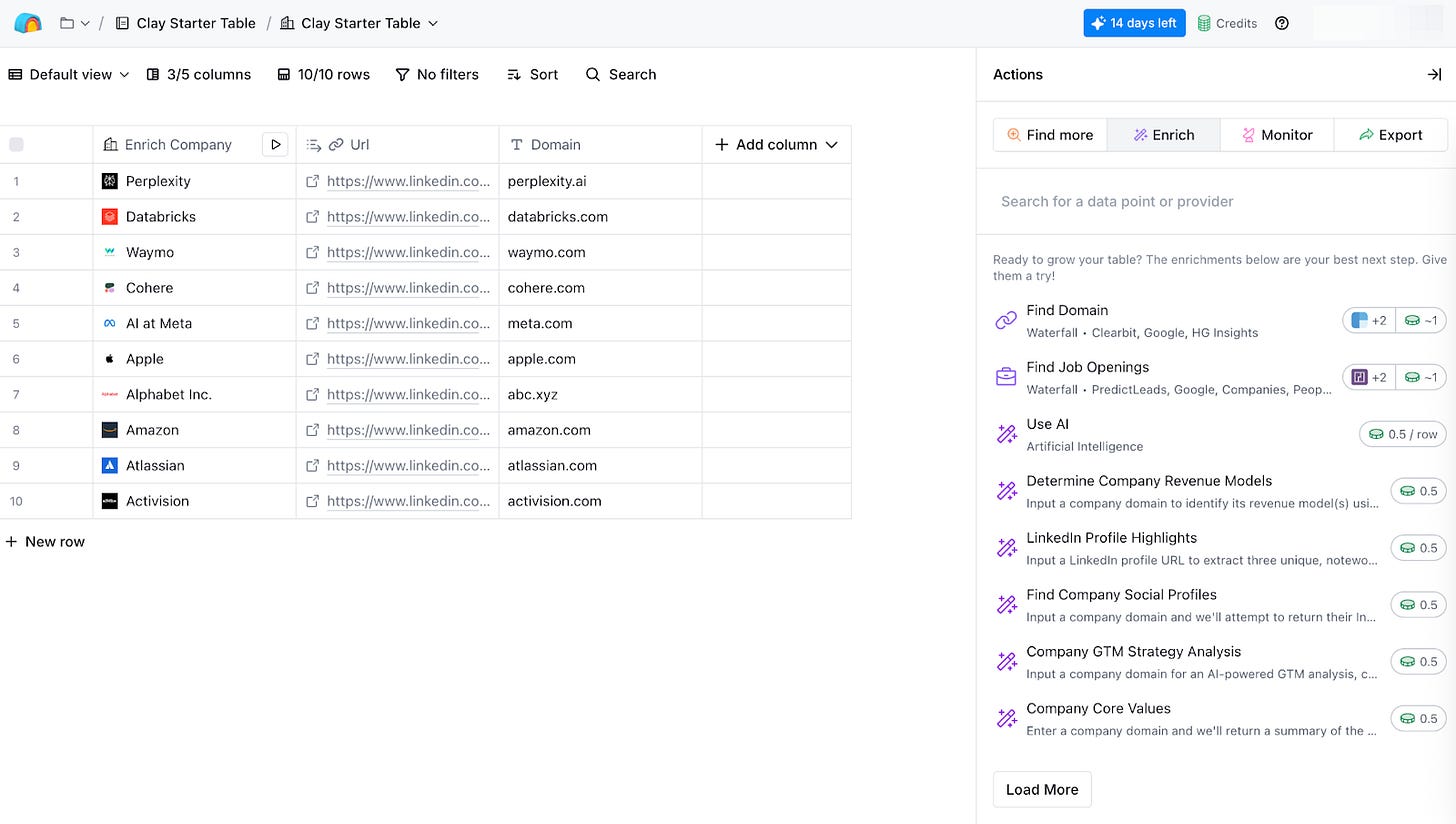Viewport: 1456px width, 824px height.
Task: Click the Atlassian company logo
Action: click(110, 465)
